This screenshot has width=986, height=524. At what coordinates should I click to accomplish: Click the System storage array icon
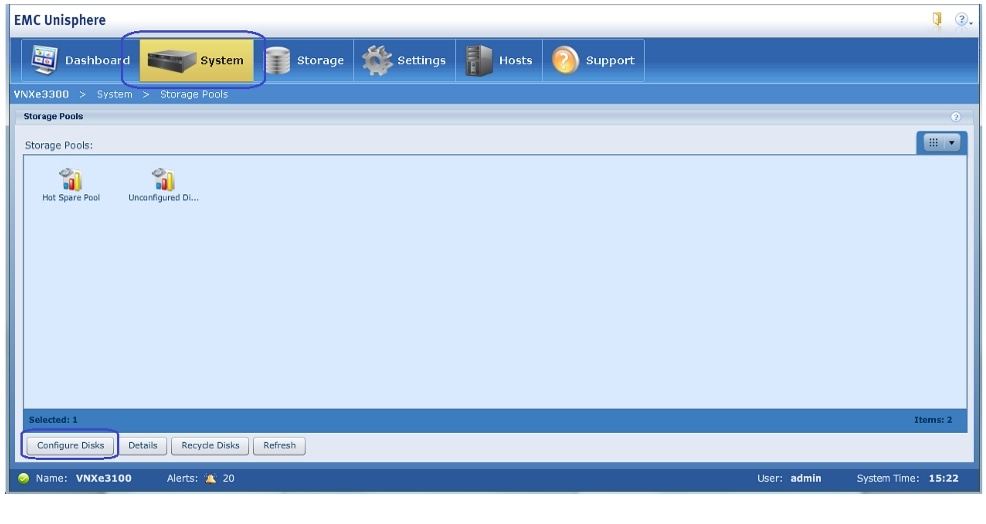click(171, 61)
